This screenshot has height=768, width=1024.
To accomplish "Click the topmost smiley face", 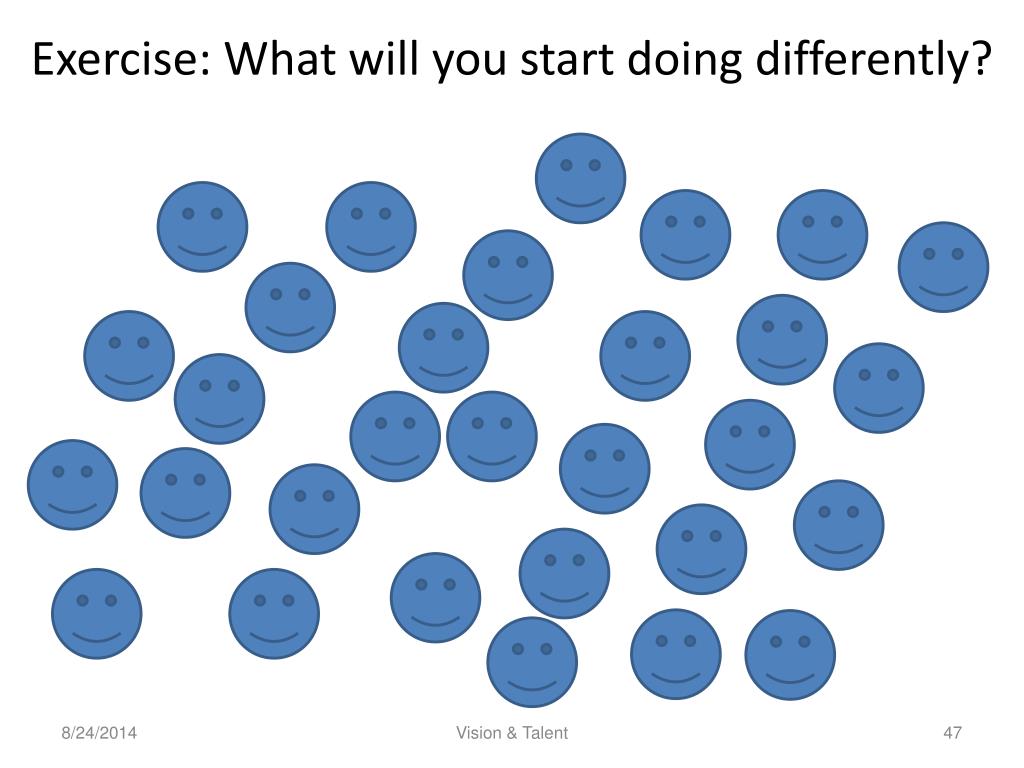I will [581, 178].
